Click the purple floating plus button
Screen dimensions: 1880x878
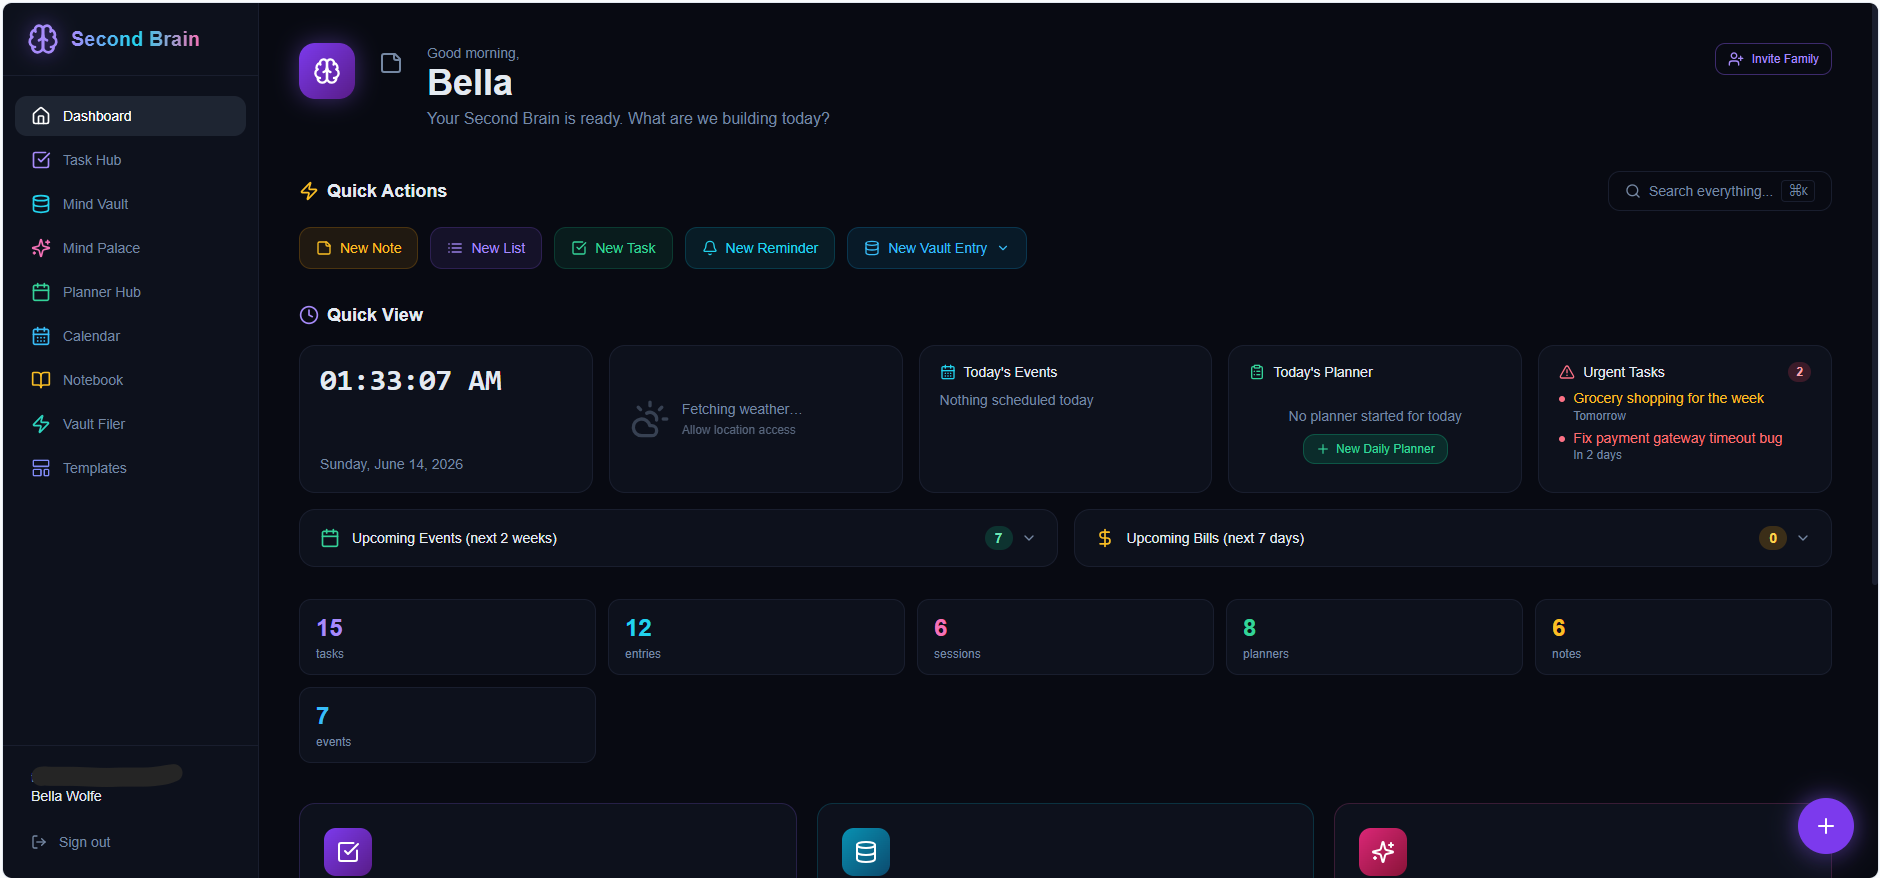[1826, 826]
